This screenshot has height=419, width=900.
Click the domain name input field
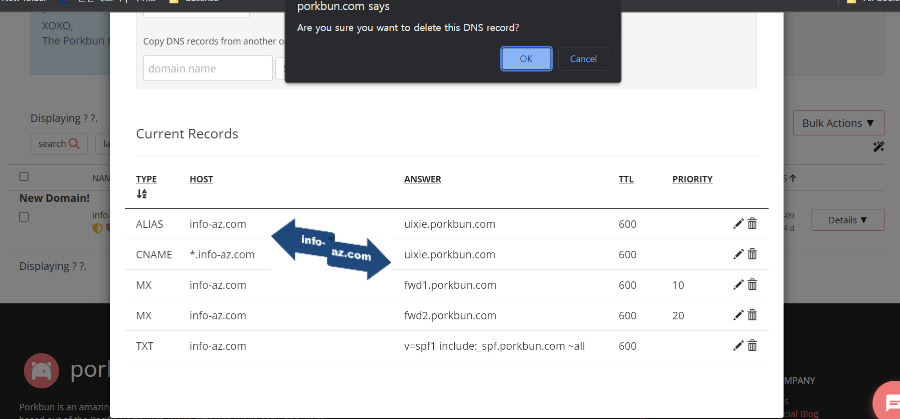pyautogui.click(x=208, y=68)
